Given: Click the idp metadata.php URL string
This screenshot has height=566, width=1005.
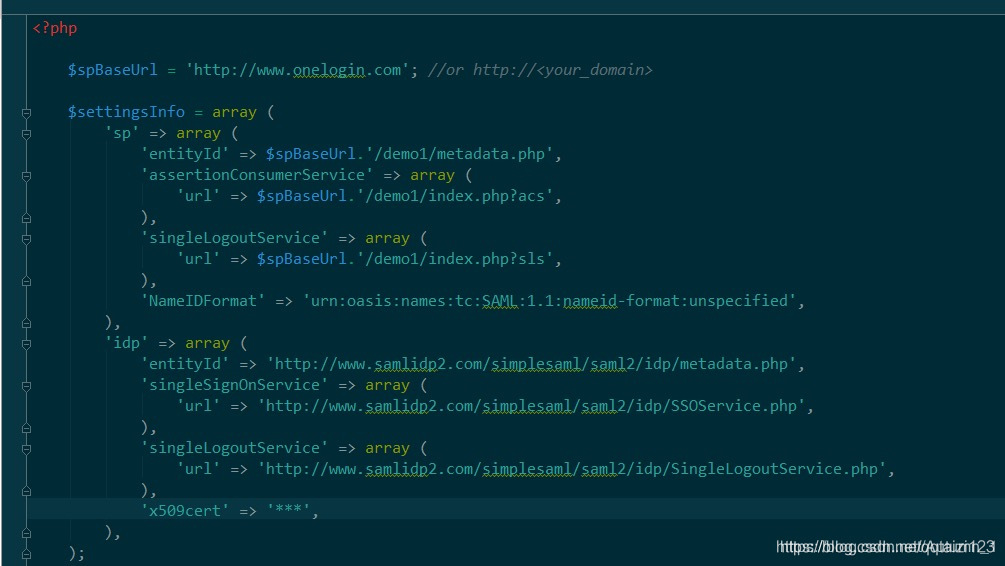Looking at the screenshot, I should tap(532, 364).
